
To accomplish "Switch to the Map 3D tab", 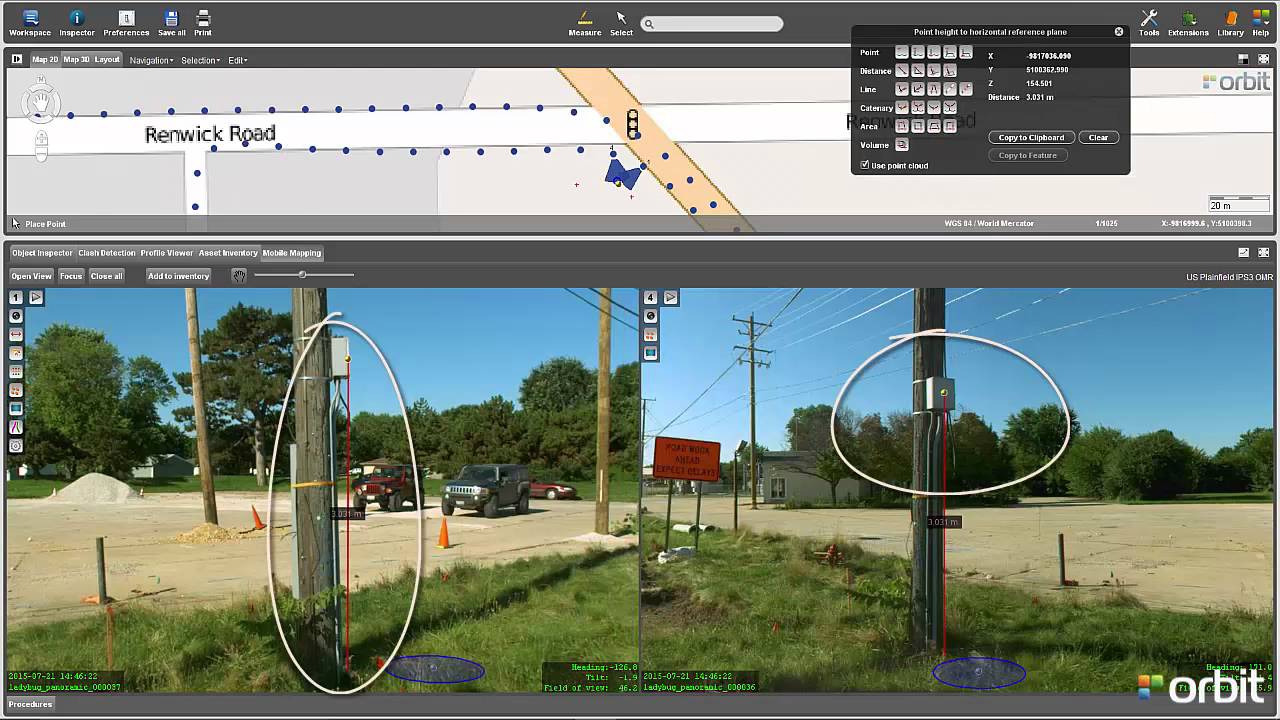I will pyautogui.click(x=76, y=59).
